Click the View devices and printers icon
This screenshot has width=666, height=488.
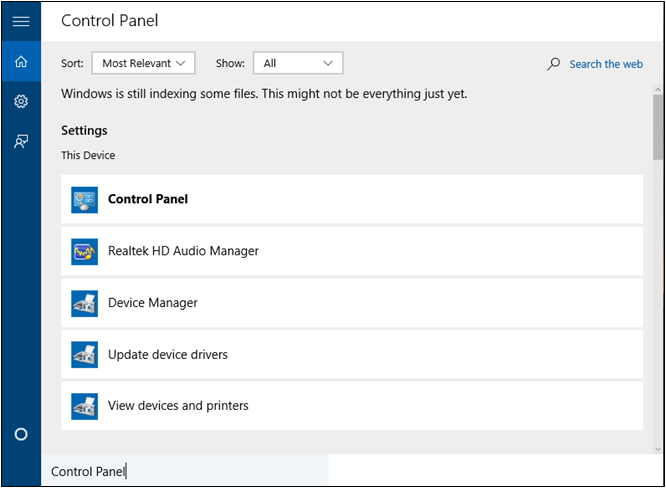pyautogui.click(x=85, y=406)
